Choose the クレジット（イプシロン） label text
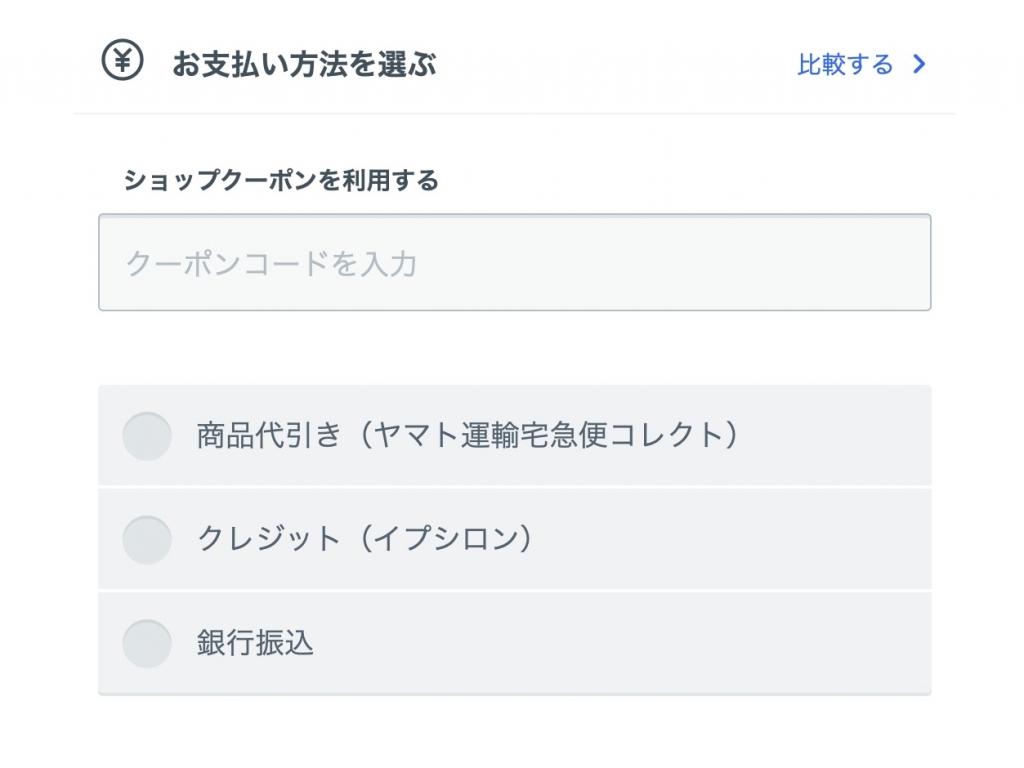The image size is (1024, 768). click(364, 539)
